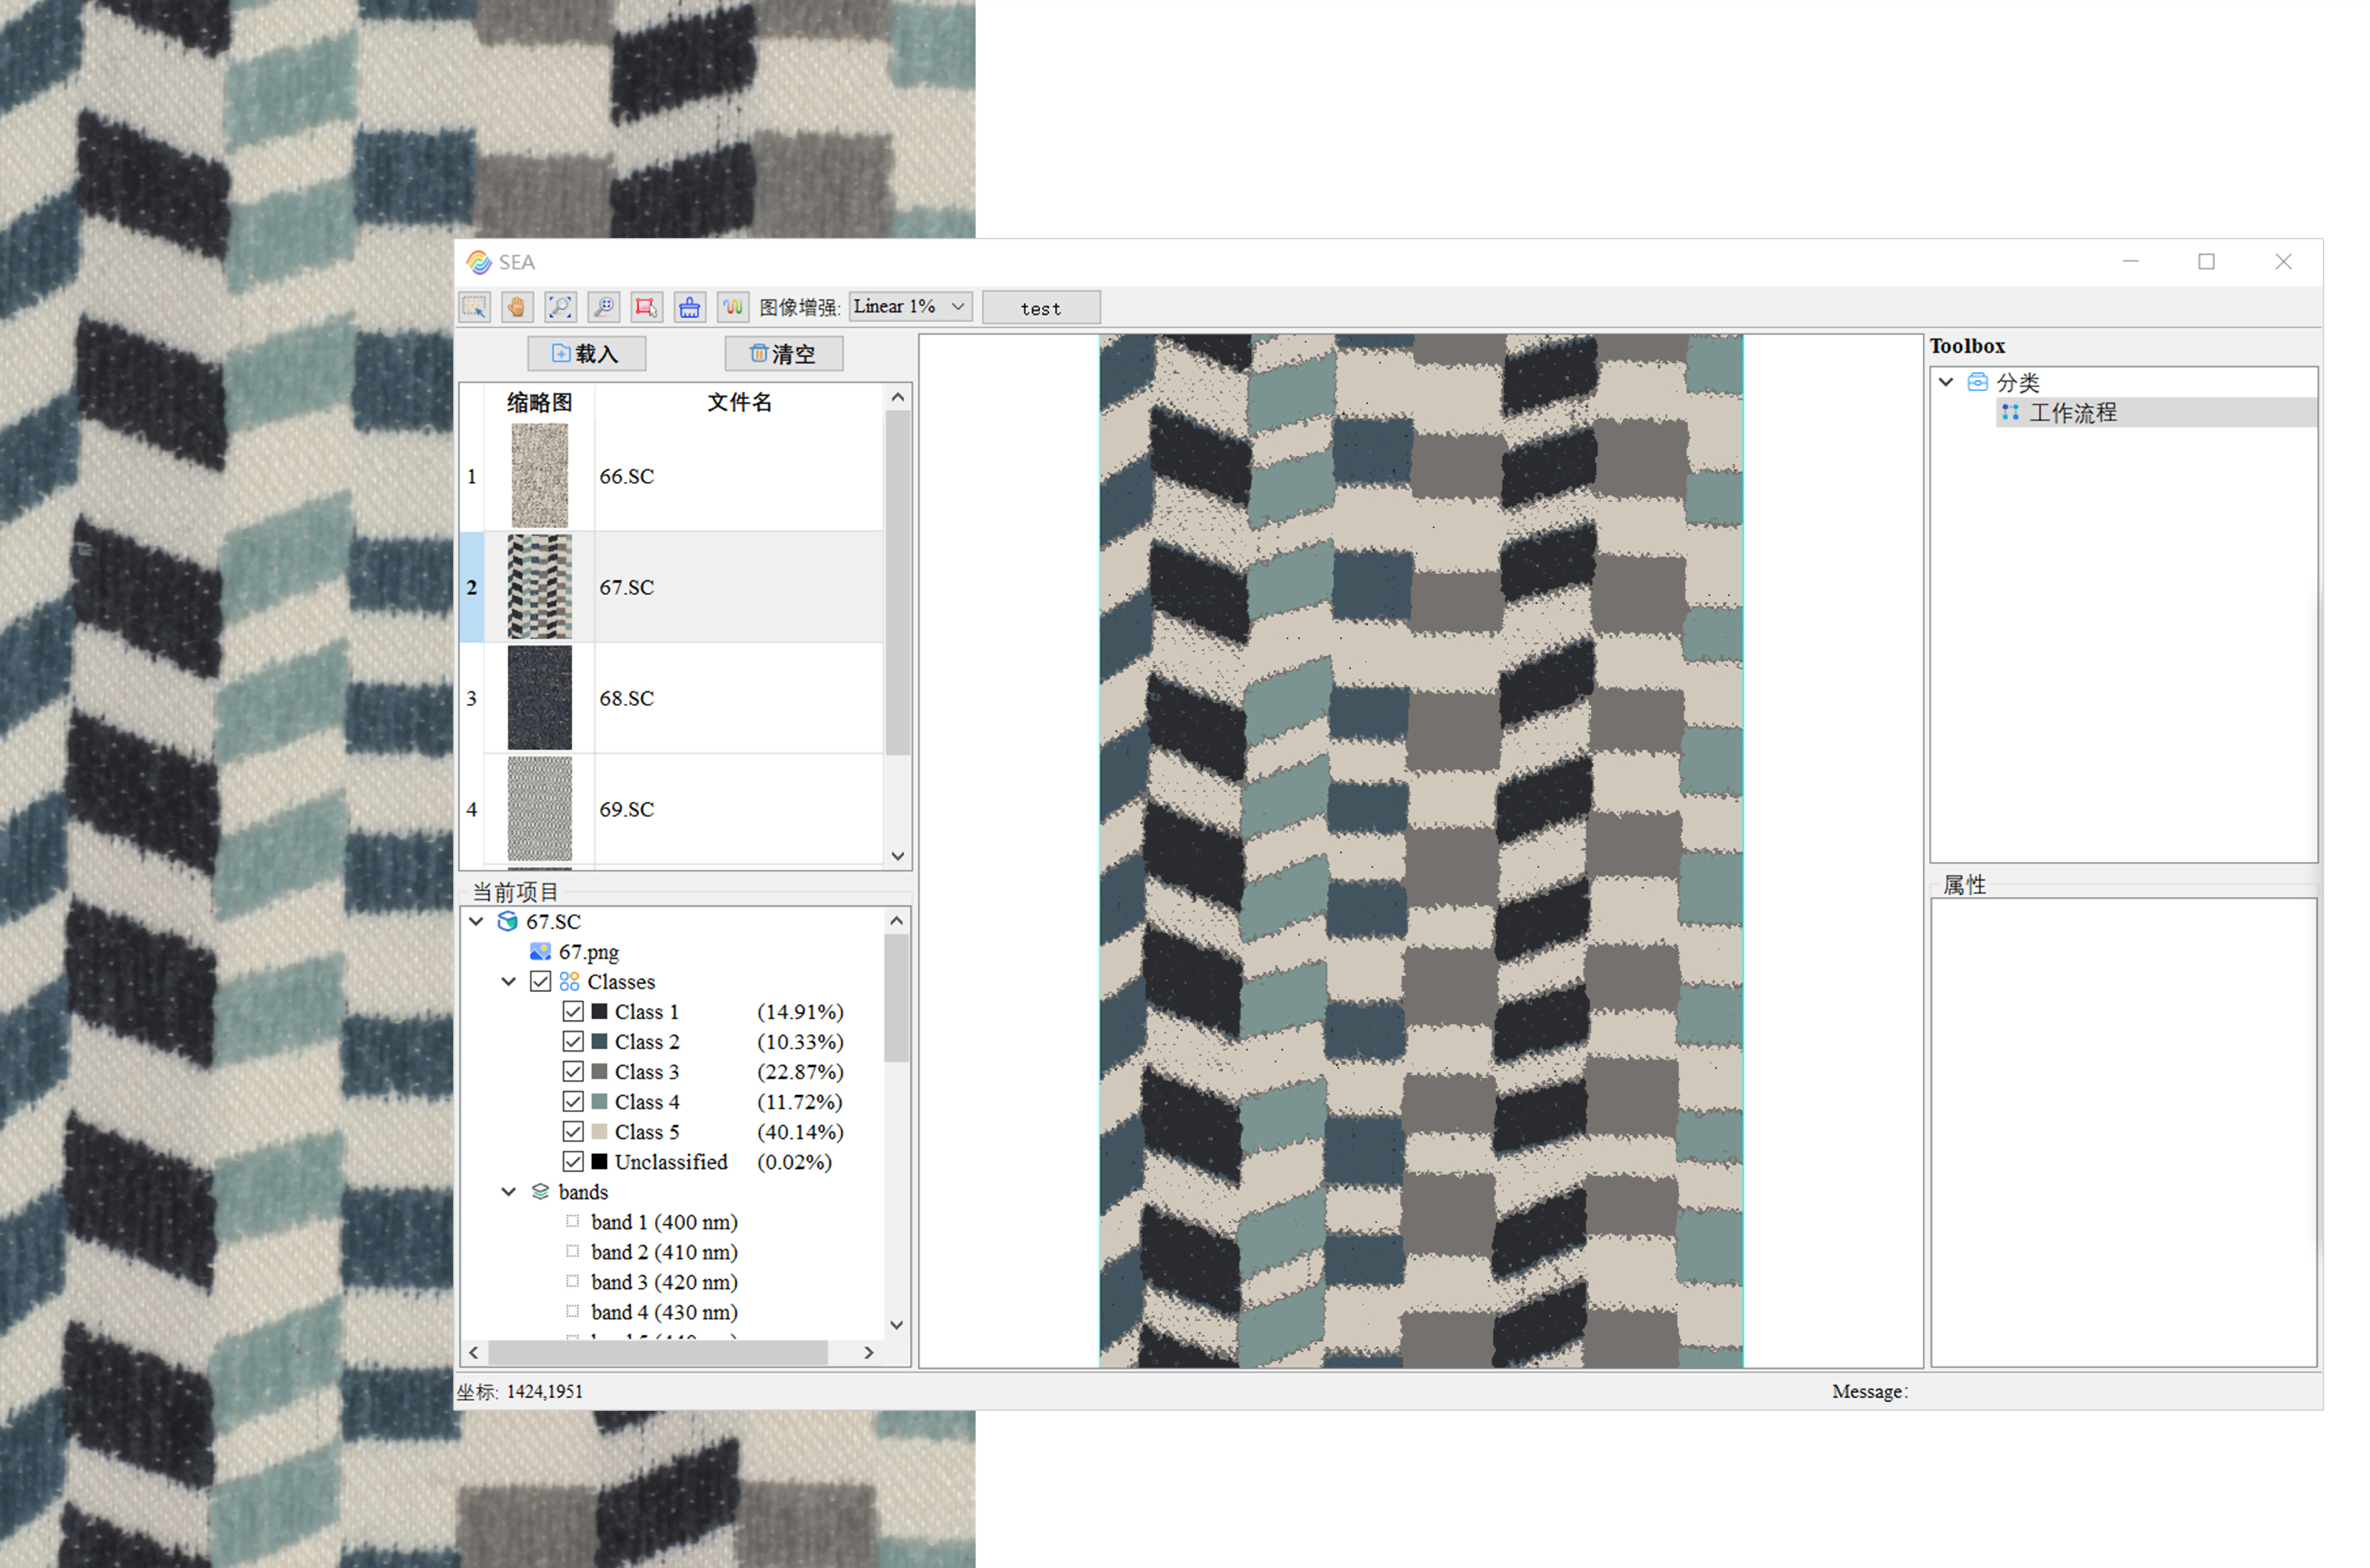Click the zoom-to-fit magnifier icon
The image size is (2370, 1568).
point(560,307)
